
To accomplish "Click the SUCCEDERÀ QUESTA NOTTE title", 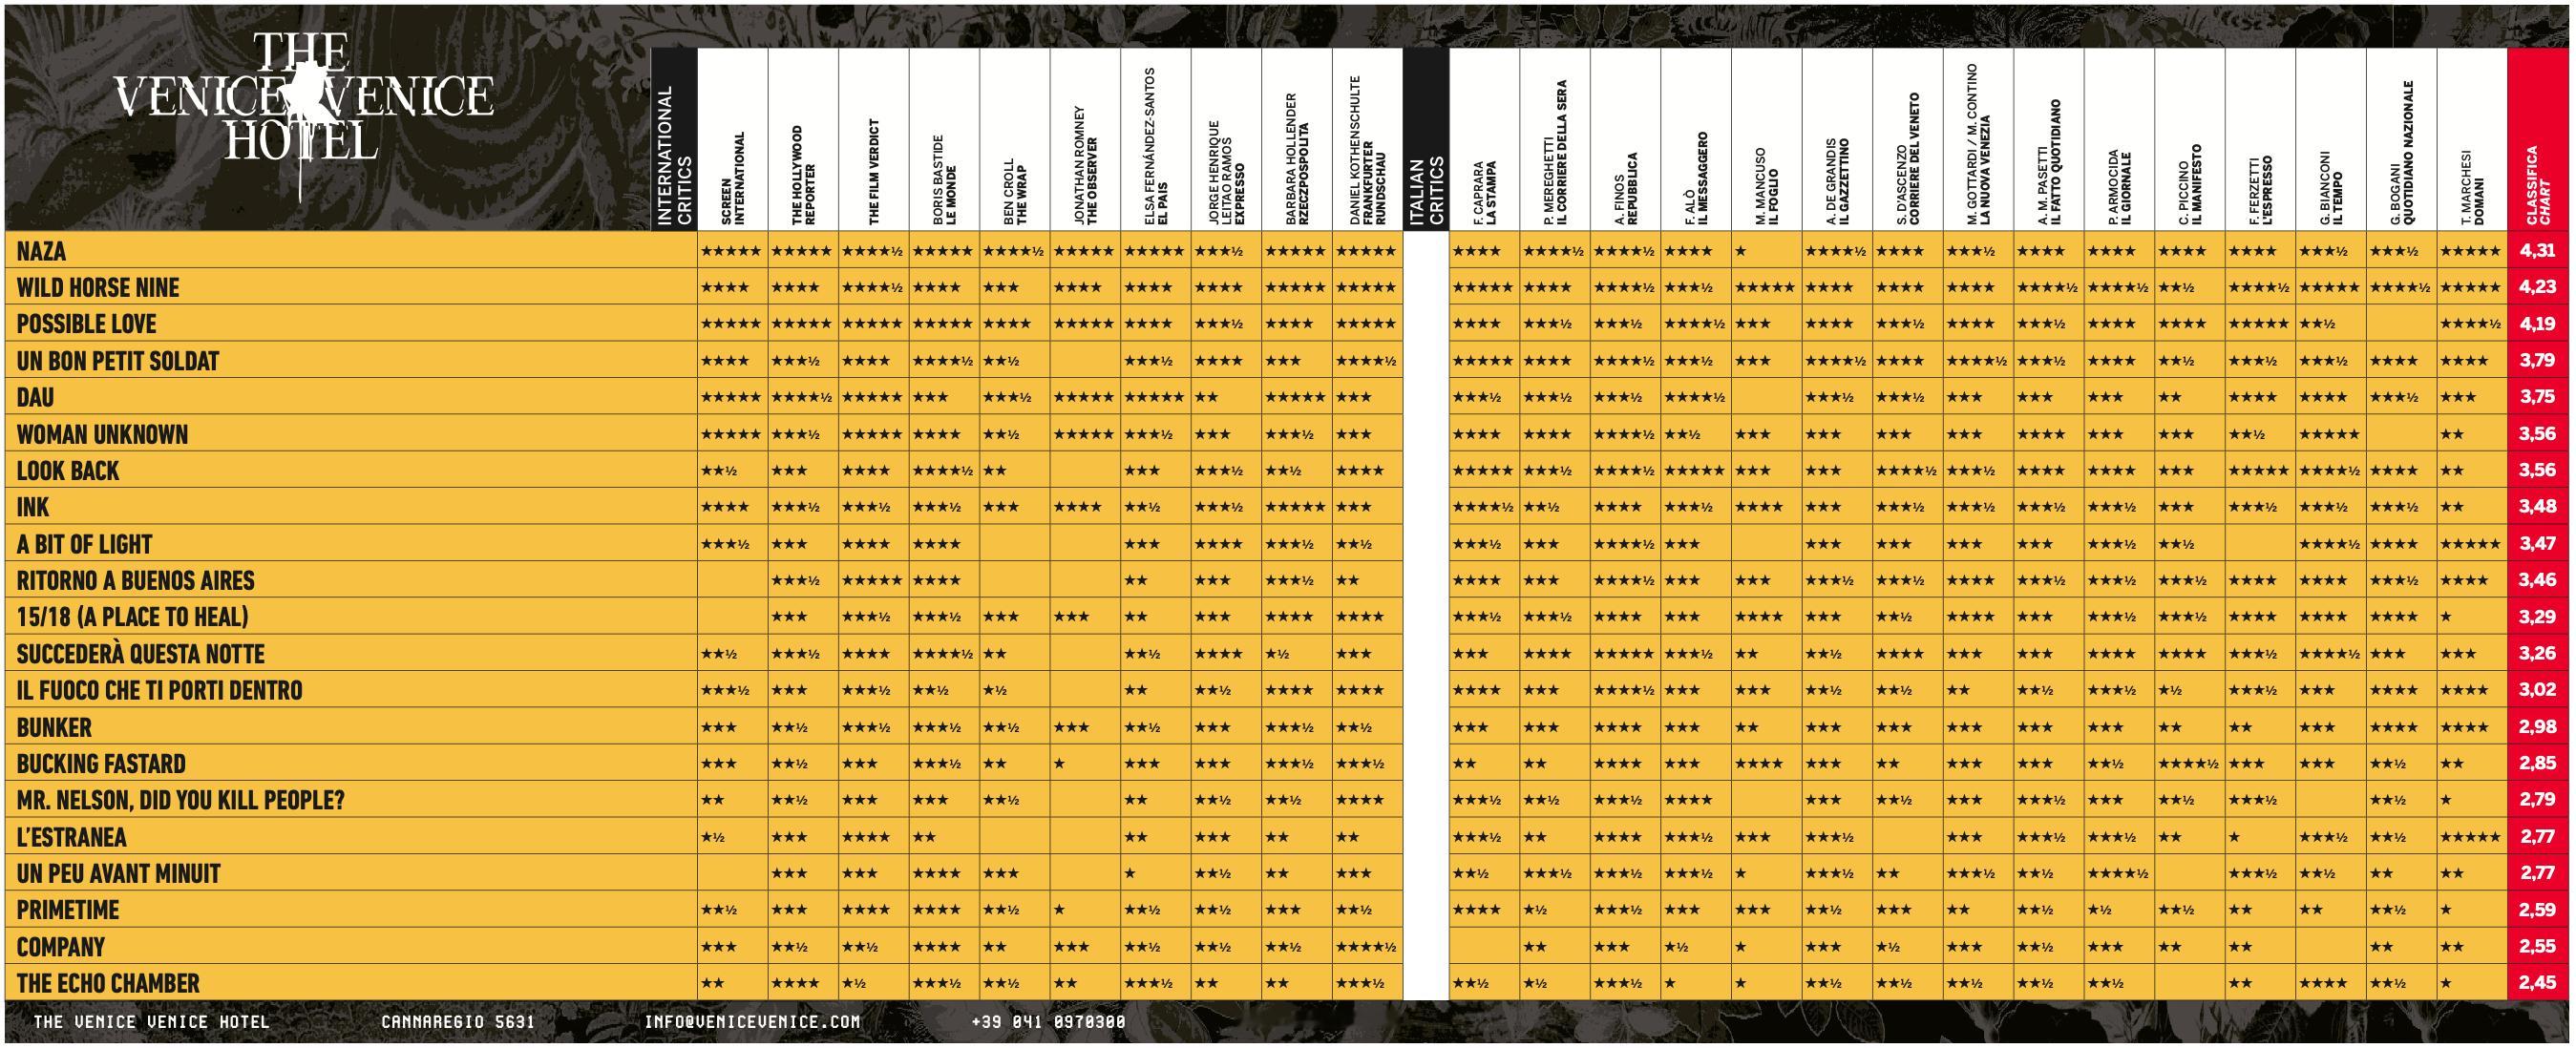I will click(141, 654).
